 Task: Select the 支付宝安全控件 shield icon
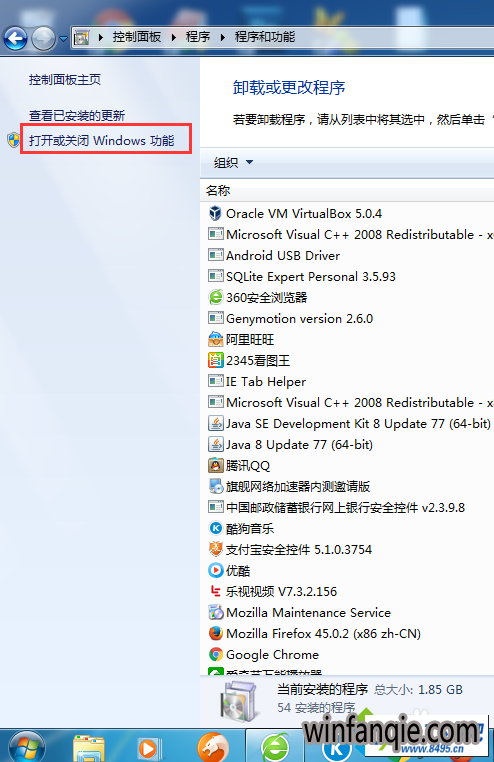pyautogui.click(x=215, y=549)
